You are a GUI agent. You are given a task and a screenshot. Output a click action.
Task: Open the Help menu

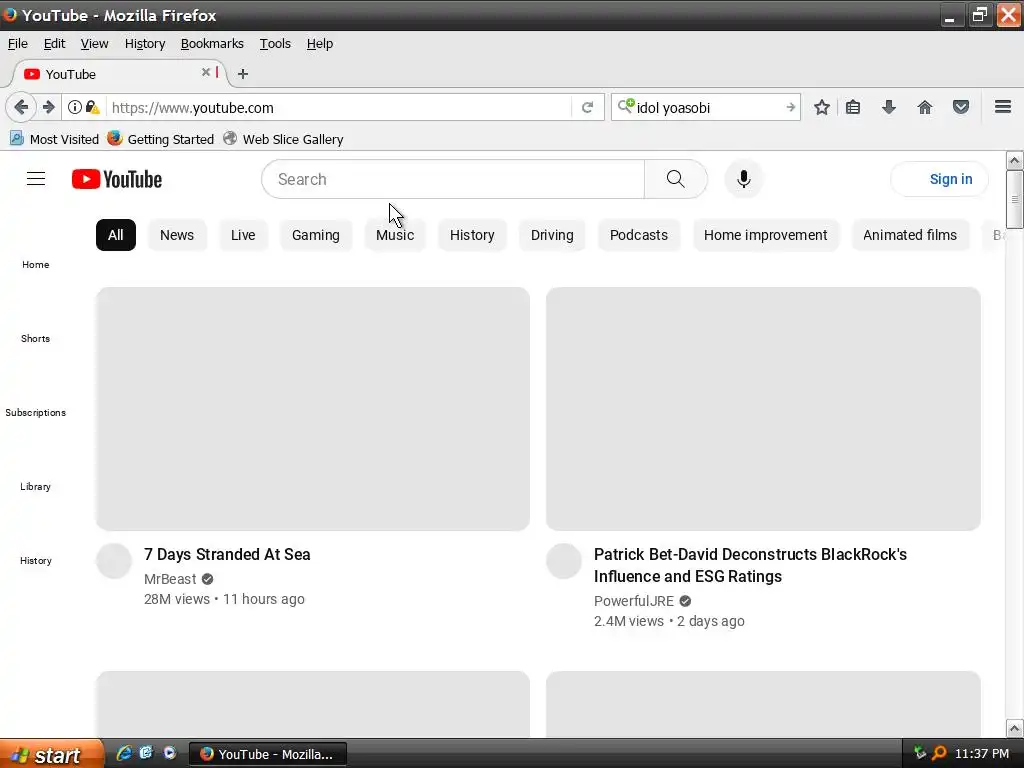click(320, 44)
